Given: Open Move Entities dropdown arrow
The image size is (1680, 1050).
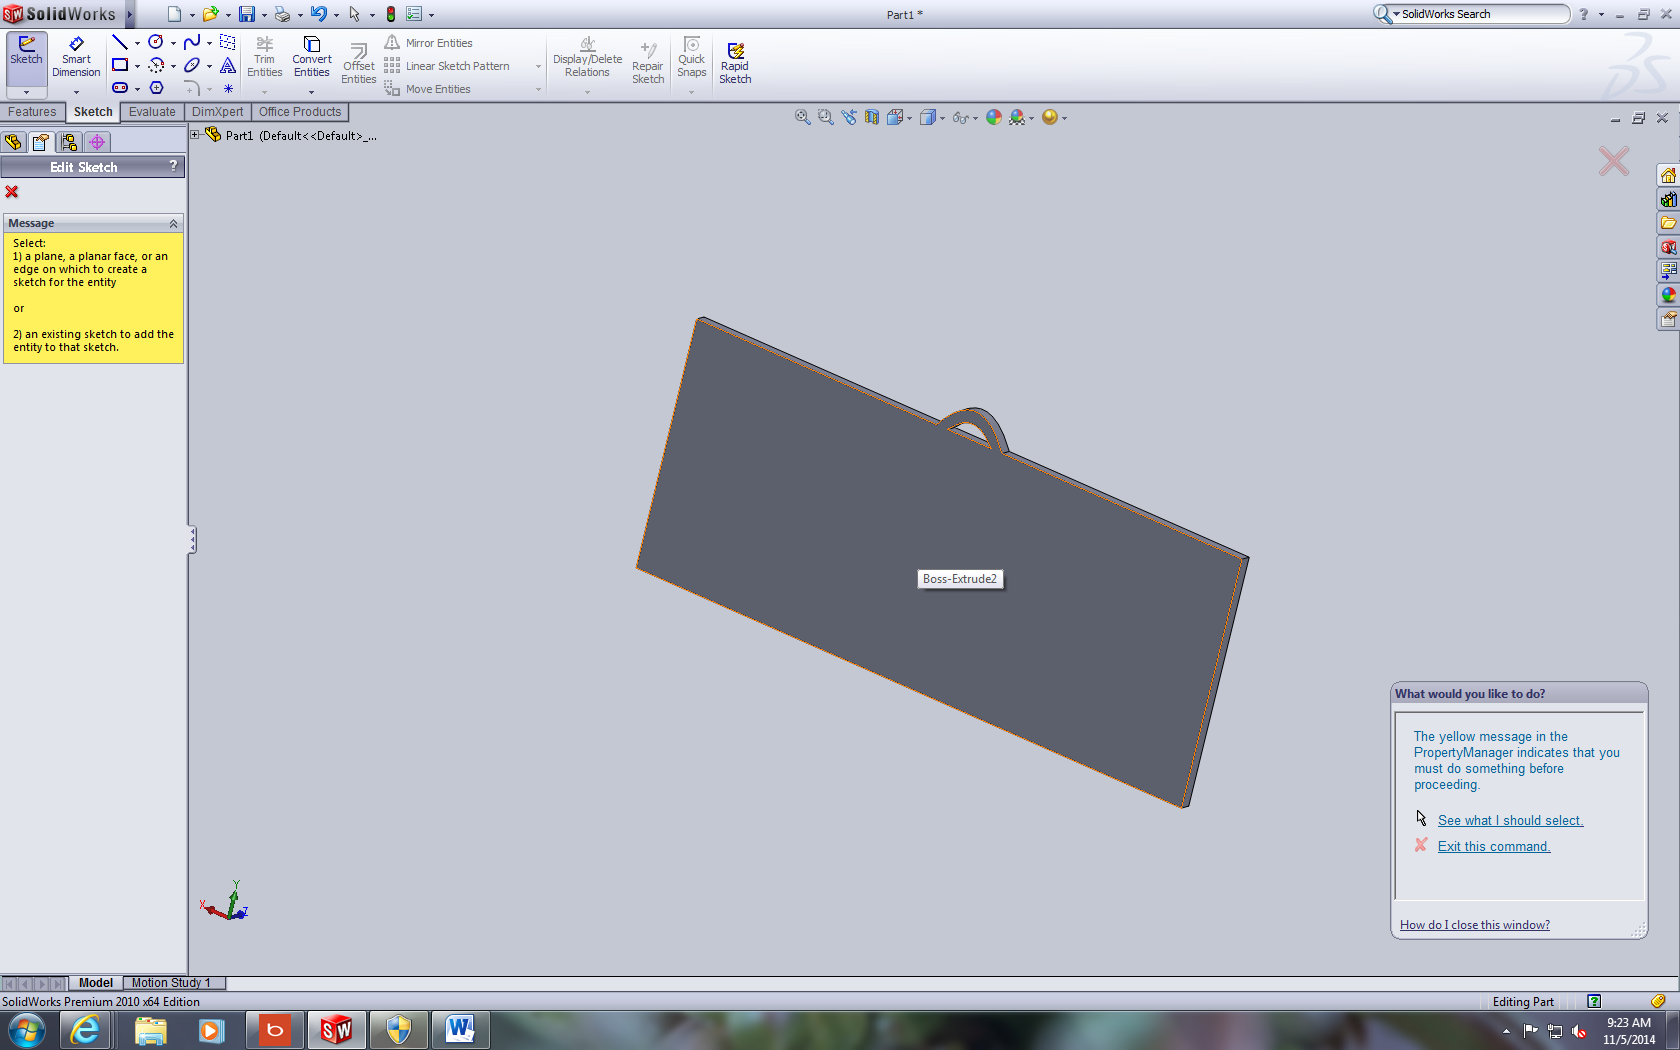Looking at the screenshot, I should click(x=538, y=89).
